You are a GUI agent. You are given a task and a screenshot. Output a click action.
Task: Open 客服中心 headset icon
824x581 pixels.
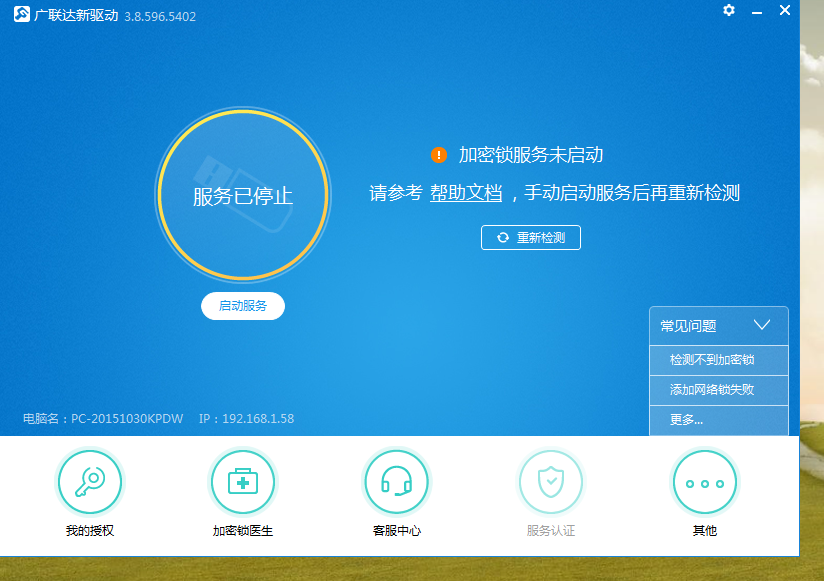397,482
